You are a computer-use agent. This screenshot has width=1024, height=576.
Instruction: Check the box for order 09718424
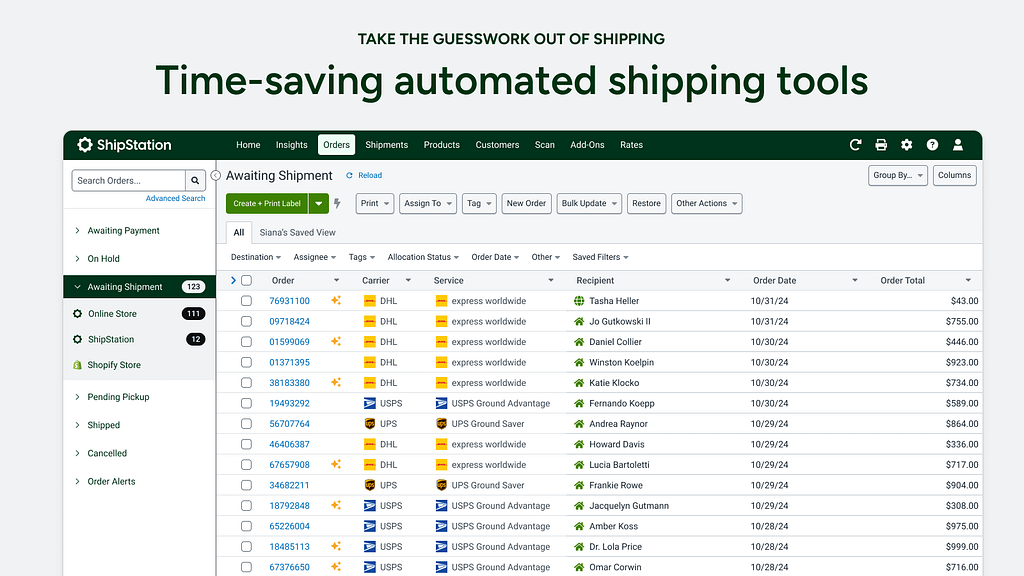click(x=246, y=321)
